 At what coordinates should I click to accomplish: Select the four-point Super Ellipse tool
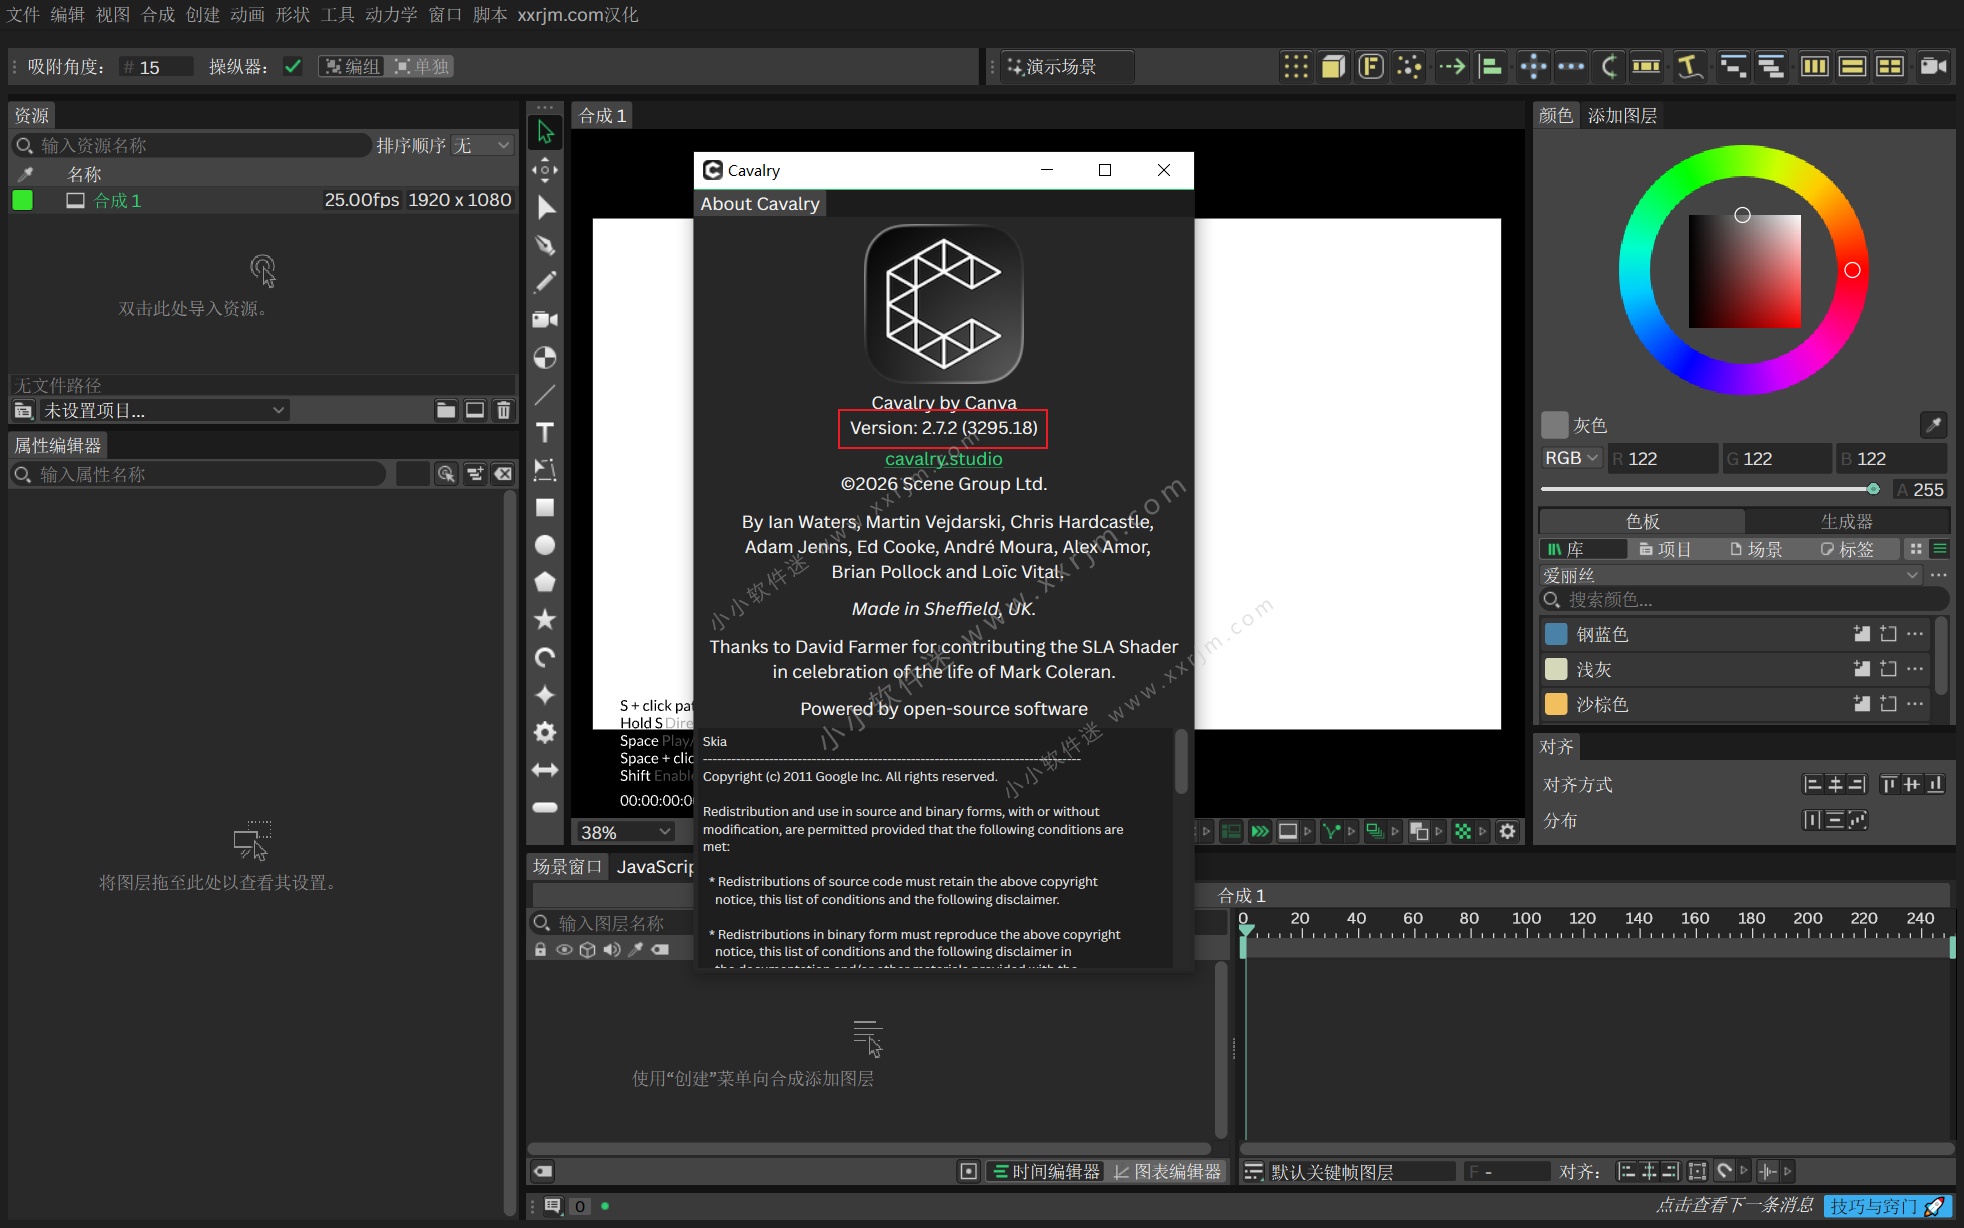(x=545, y=695)
